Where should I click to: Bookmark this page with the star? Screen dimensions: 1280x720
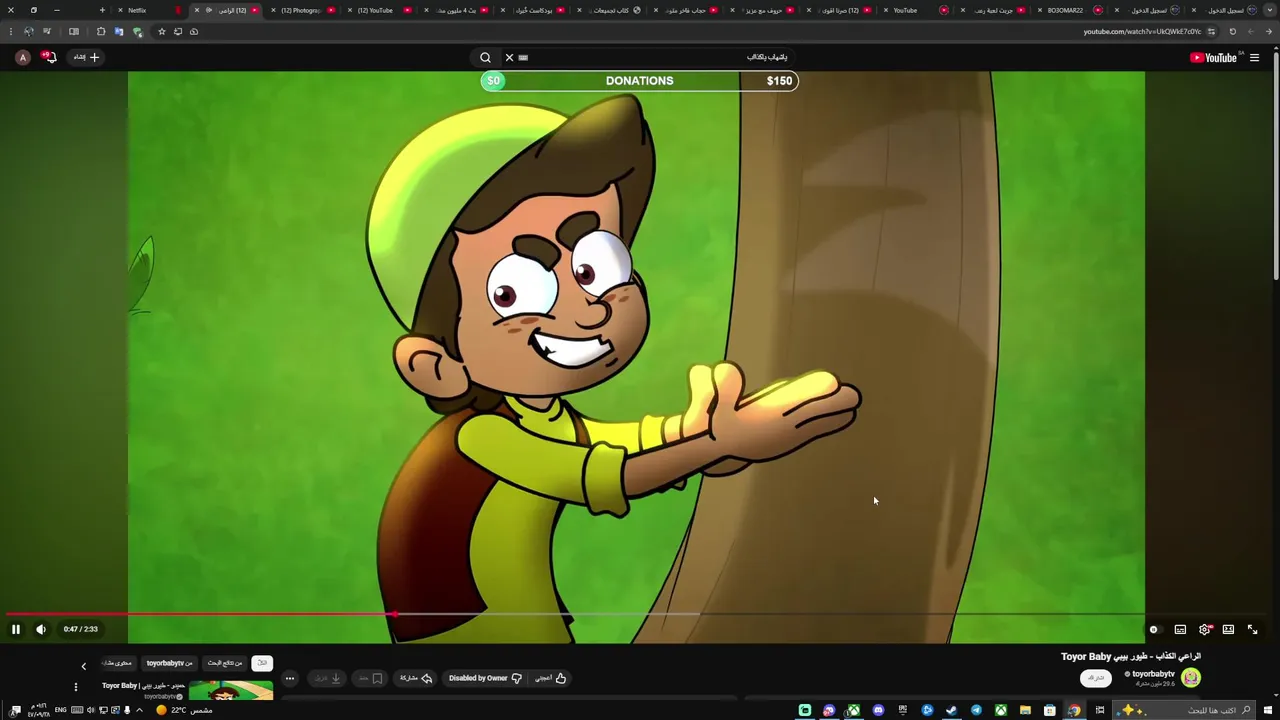click(162, 31)
